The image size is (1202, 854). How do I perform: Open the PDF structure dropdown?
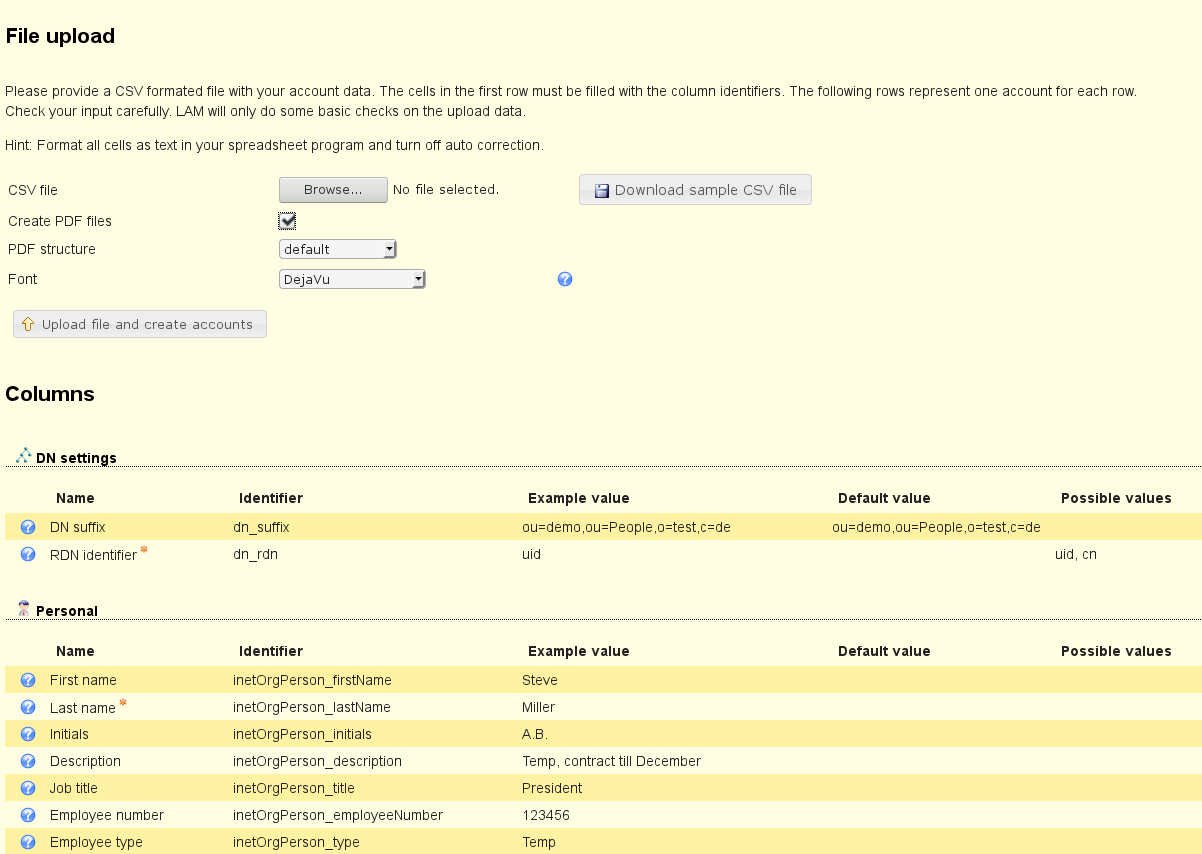(x=338, y=249)
